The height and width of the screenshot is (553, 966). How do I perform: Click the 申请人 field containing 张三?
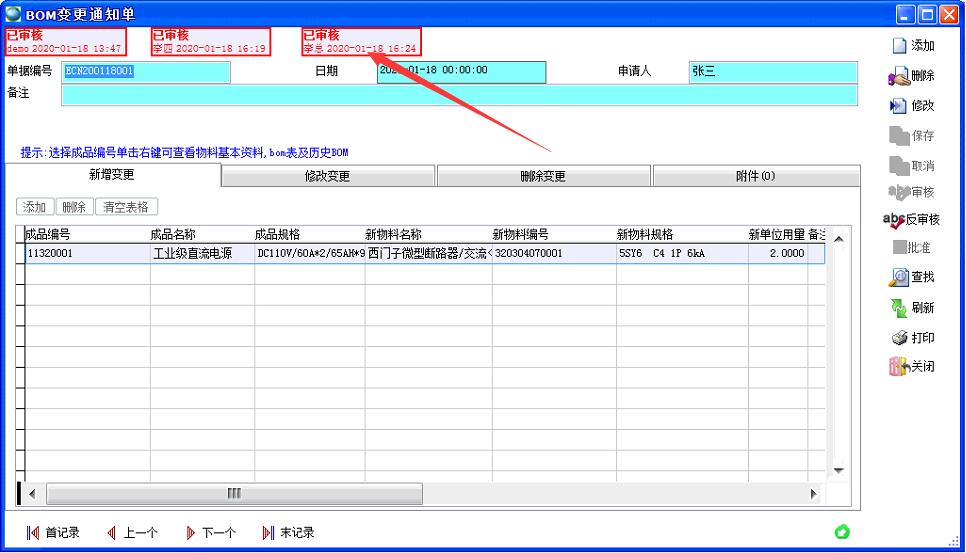(x=772, y=72)
